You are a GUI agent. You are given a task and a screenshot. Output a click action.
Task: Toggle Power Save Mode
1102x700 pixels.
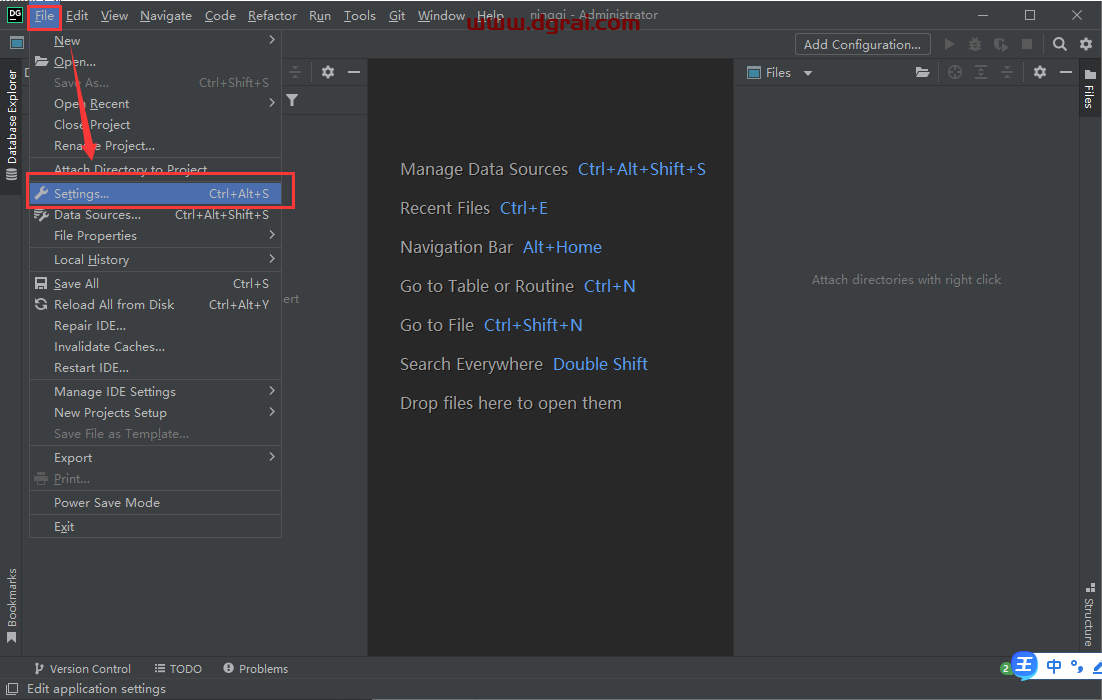point(155,503)
